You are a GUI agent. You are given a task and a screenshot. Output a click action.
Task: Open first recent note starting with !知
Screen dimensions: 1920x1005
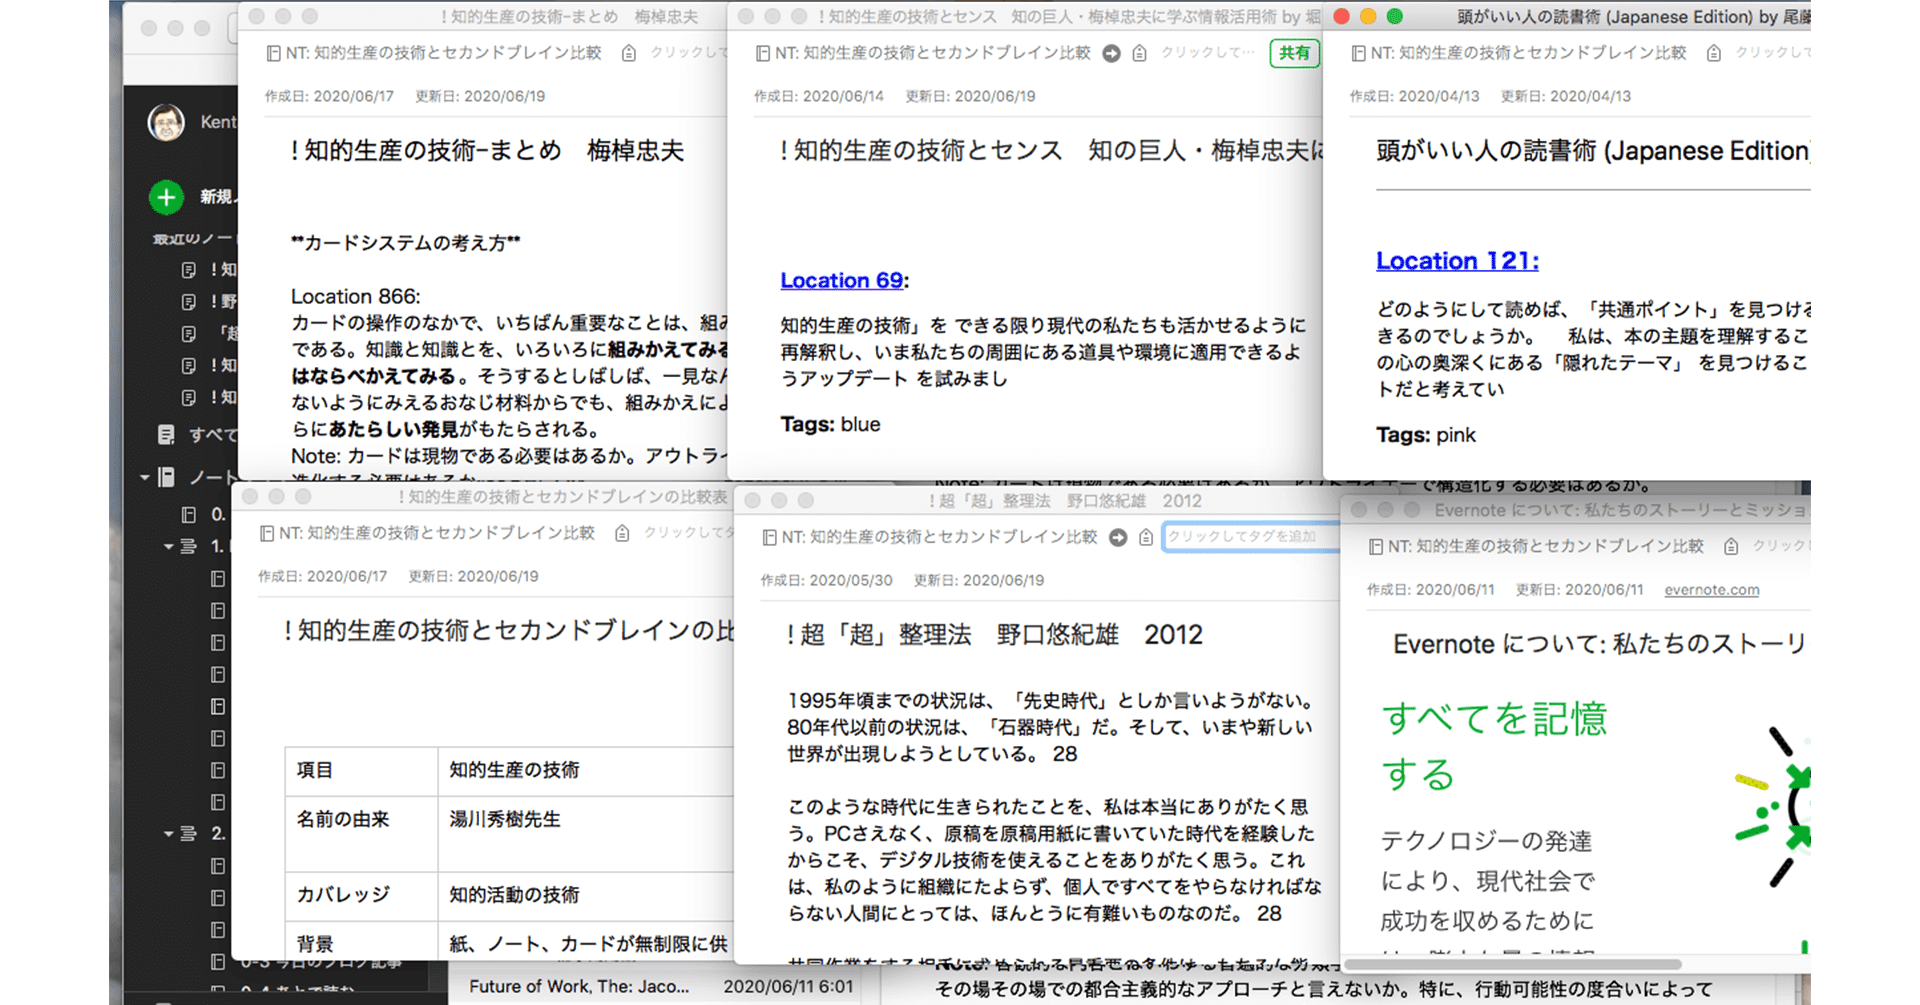188,270
